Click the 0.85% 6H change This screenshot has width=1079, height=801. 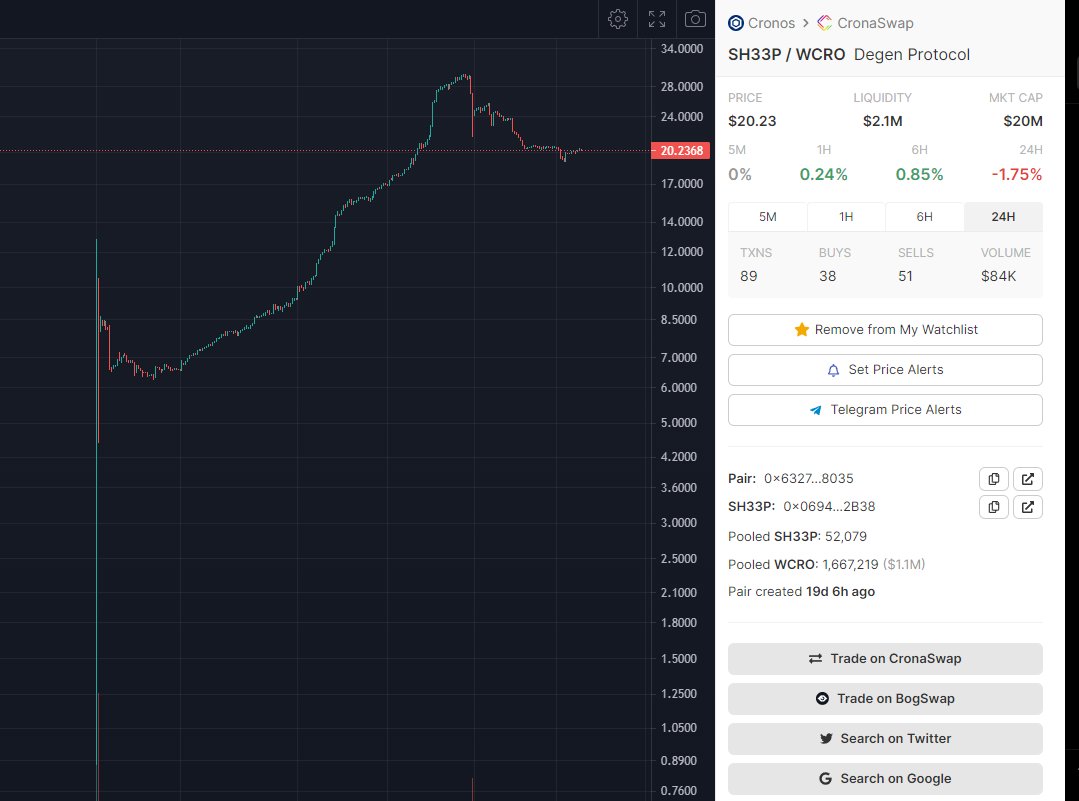(x=919, y=175)
